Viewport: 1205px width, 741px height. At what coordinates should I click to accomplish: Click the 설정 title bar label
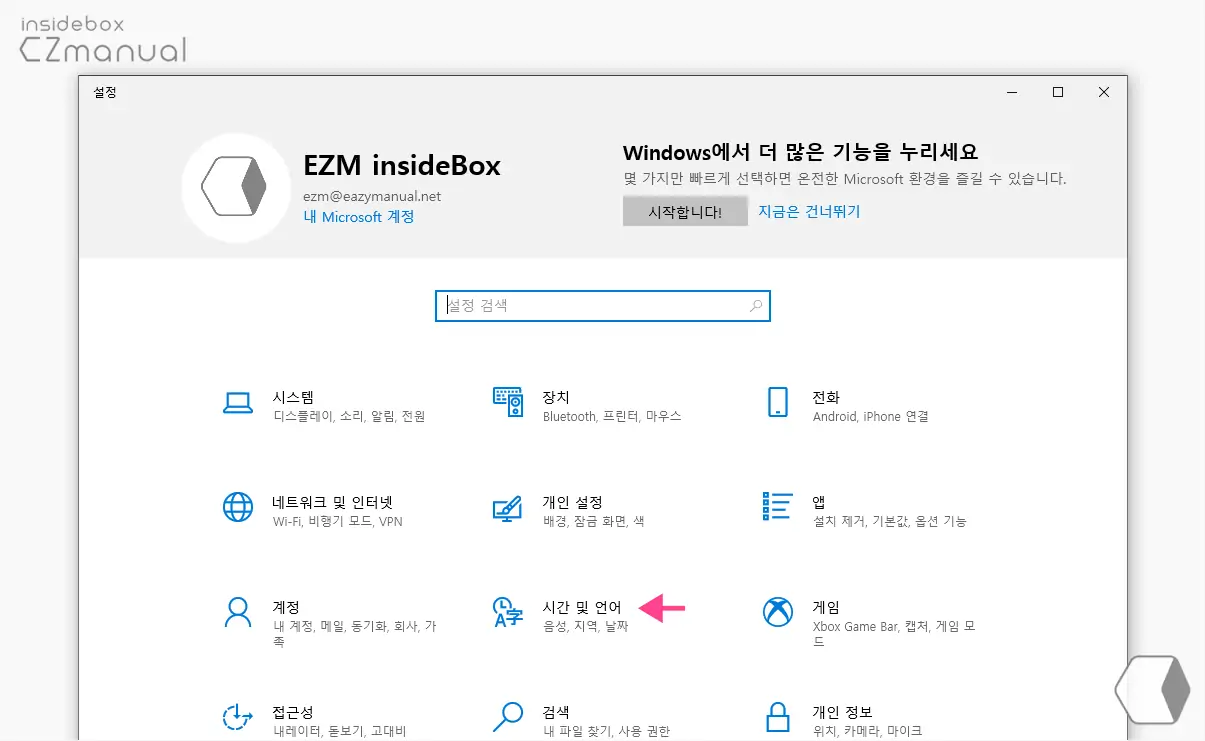[104, 92]
